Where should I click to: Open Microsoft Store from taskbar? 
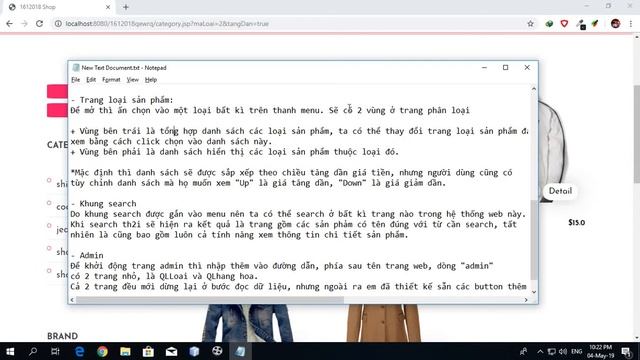(x=148, y=351)
